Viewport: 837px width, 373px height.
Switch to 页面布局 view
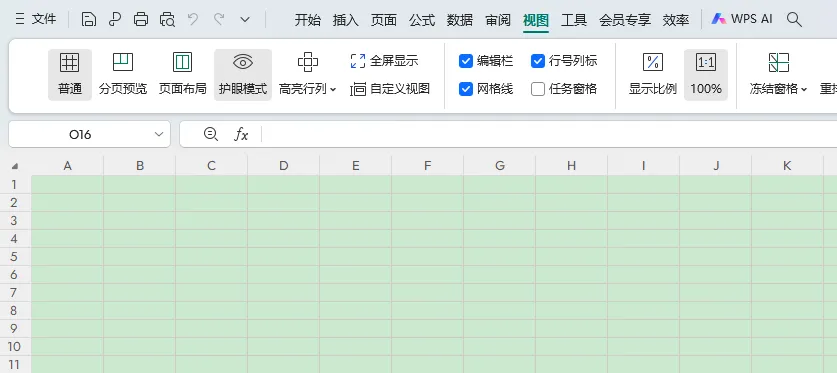183,74
